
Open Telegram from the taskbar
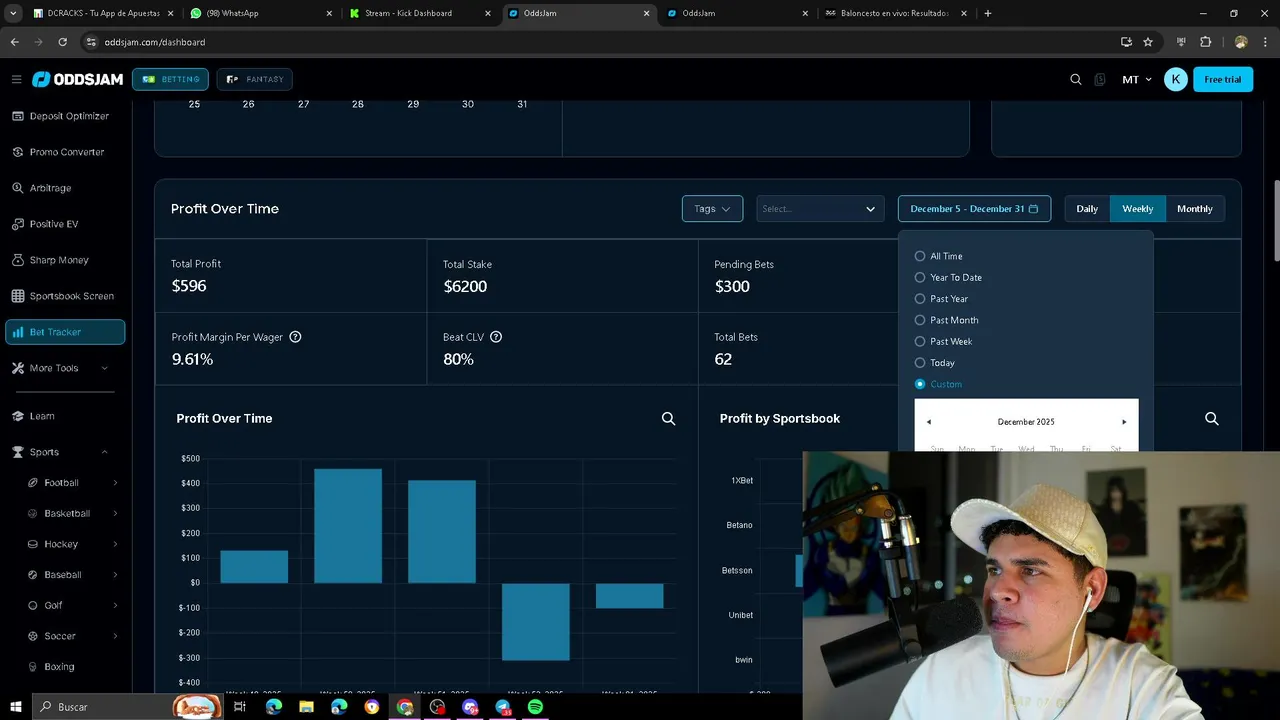coord(503,707)
